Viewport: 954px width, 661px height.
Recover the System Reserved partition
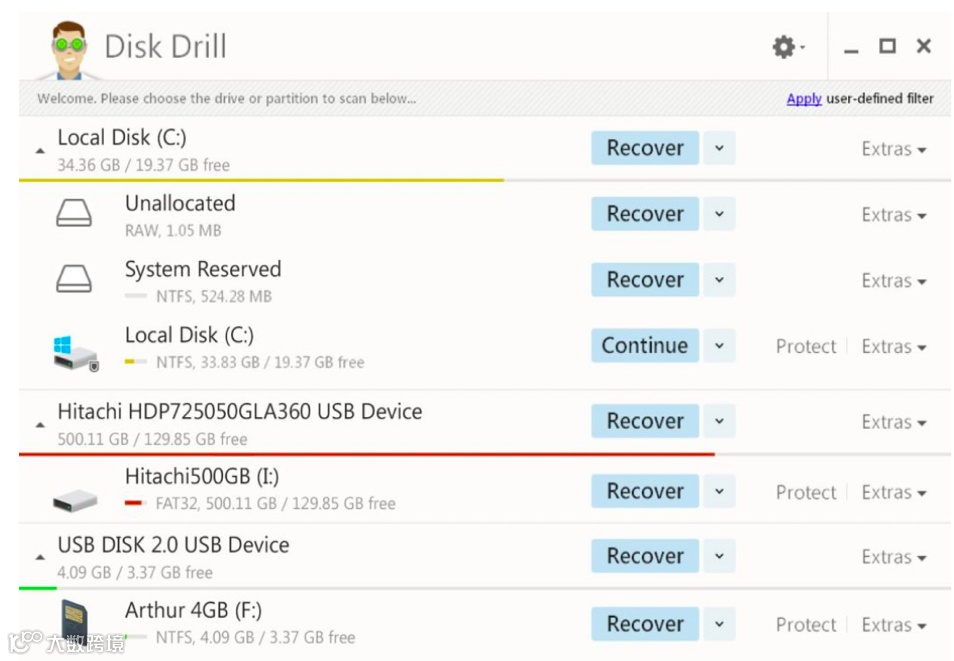(x=645, y=279)
